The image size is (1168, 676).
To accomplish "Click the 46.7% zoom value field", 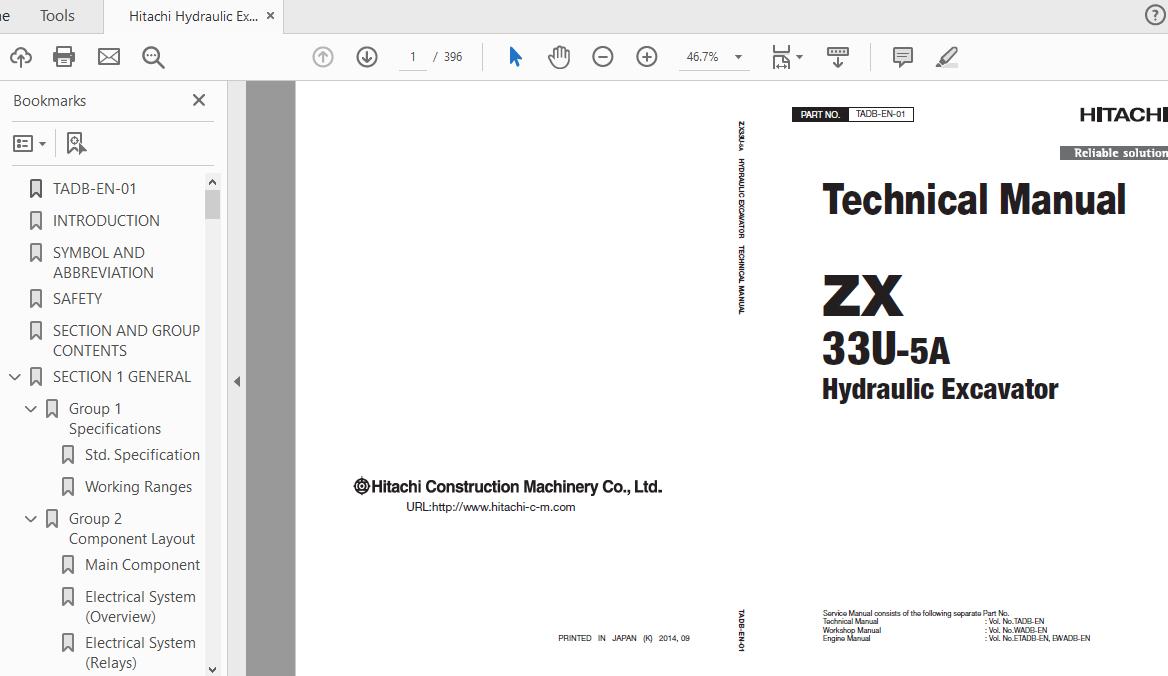I will click(x=702, y=57).
